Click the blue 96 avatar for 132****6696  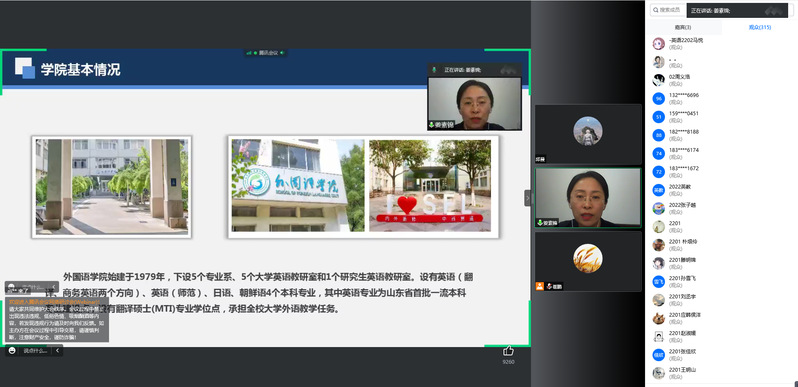(659, 98)
